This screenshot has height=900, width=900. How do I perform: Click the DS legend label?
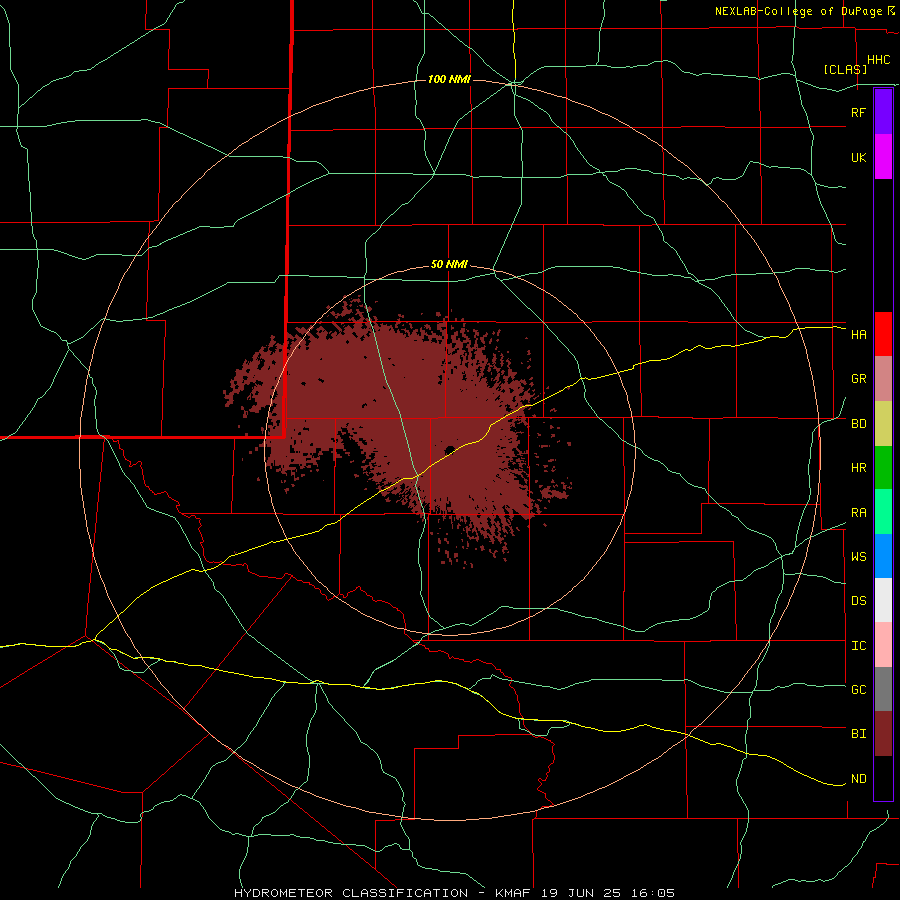[x=859, y=601]
